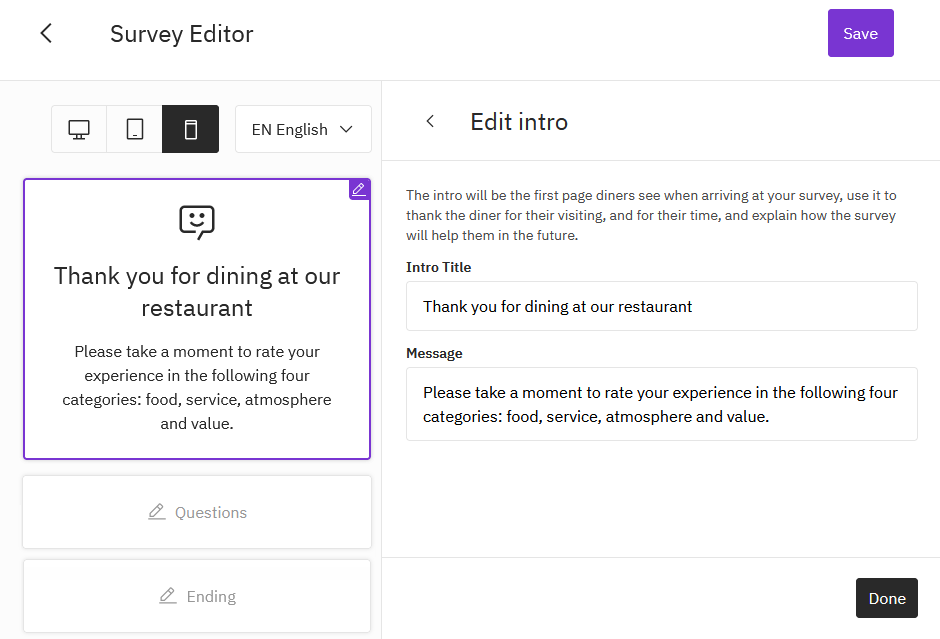This screenshot has width=940, height=639.
Task: Click the pencil icon beside Ending
Action: tap(168, 596)
